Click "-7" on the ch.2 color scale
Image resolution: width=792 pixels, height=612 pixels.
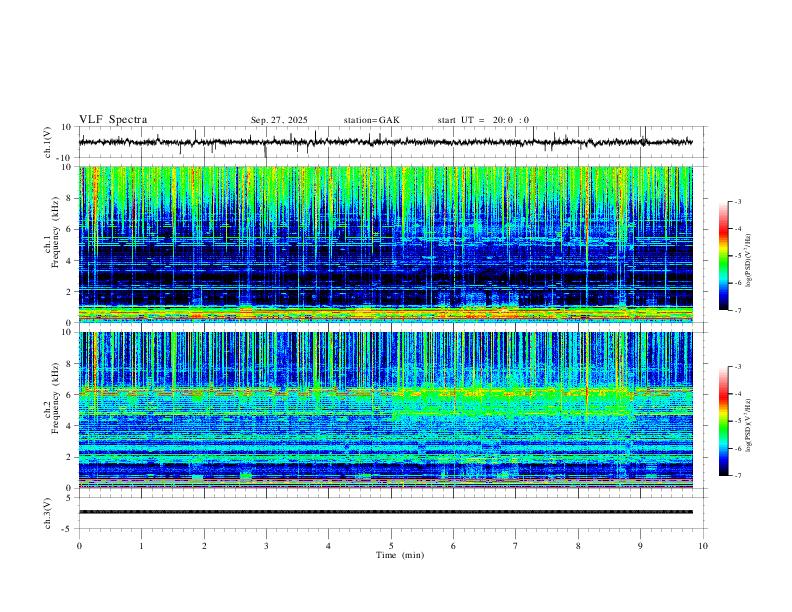[x=738, y=475]
